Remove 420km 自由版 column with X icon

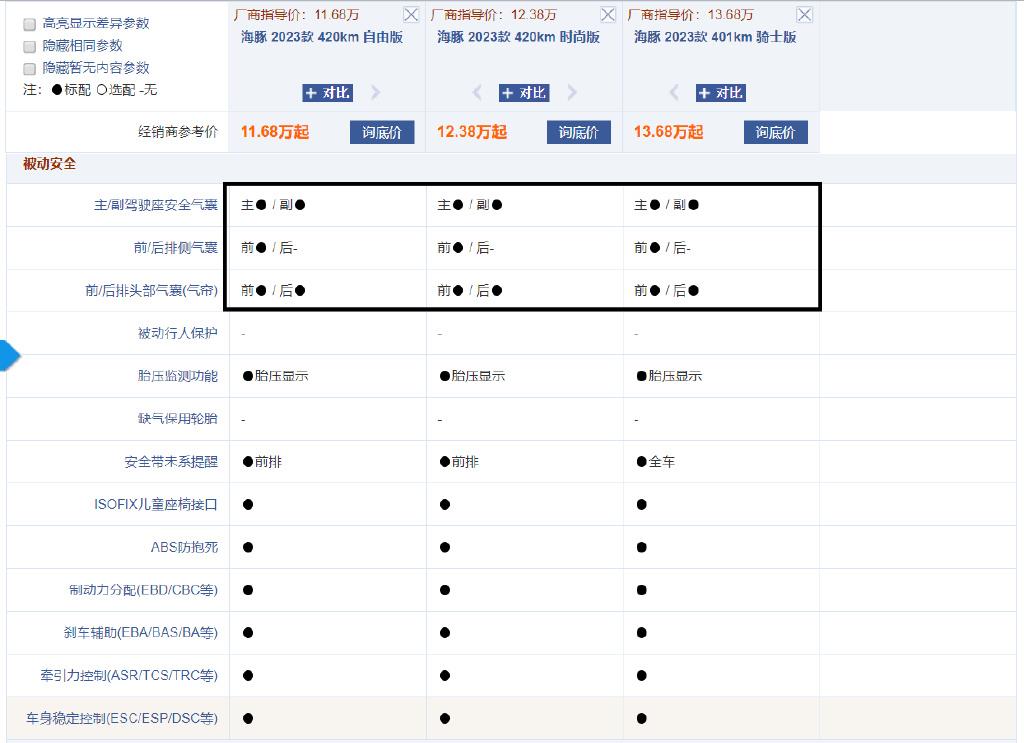click(x=411, y=14)
